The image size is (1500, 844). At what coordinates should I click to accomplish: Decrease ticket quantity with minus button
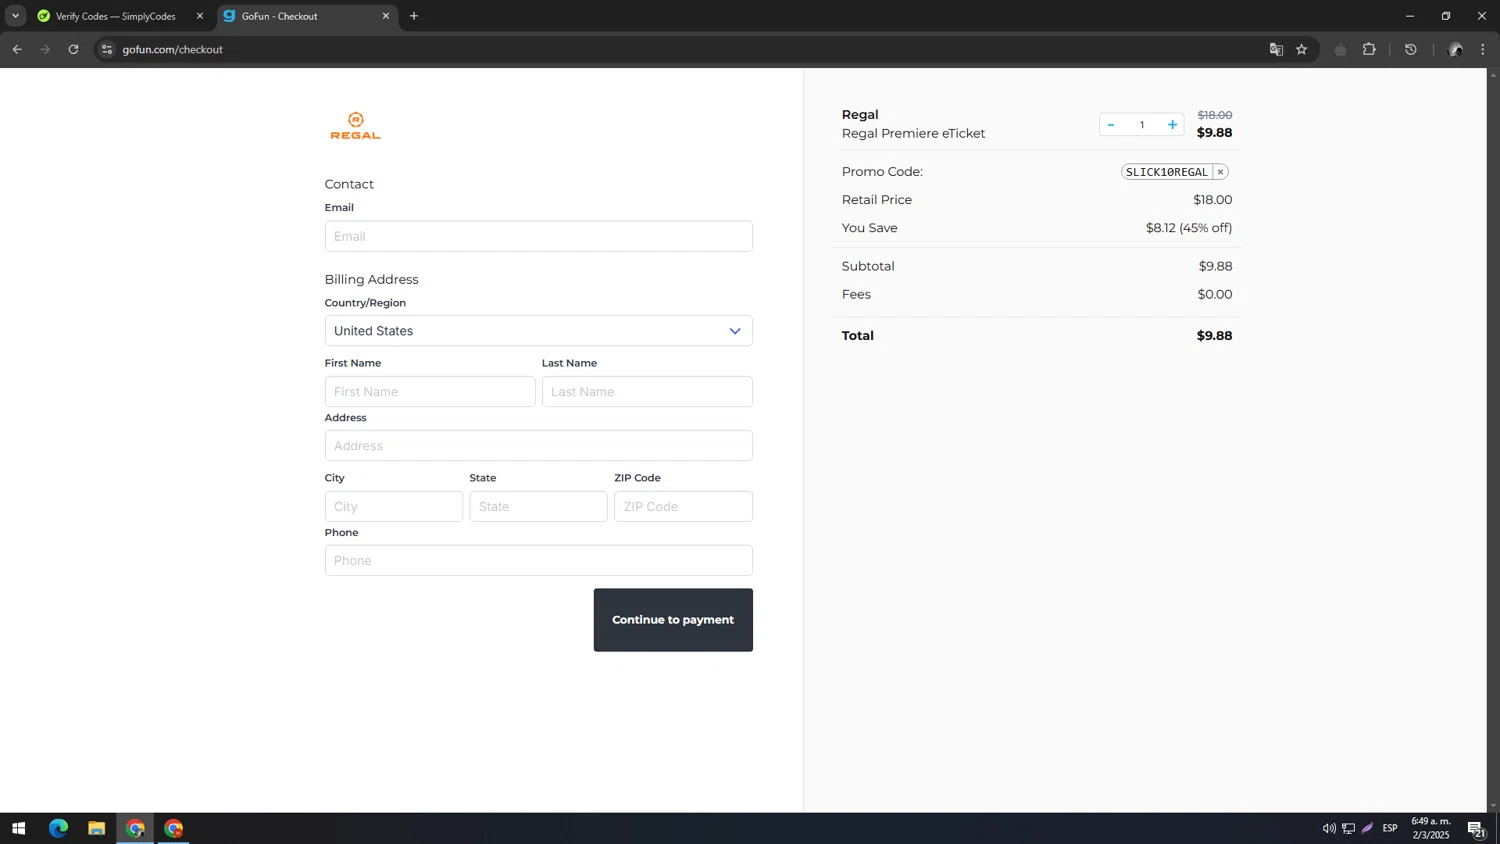[x=1110, y=125]
